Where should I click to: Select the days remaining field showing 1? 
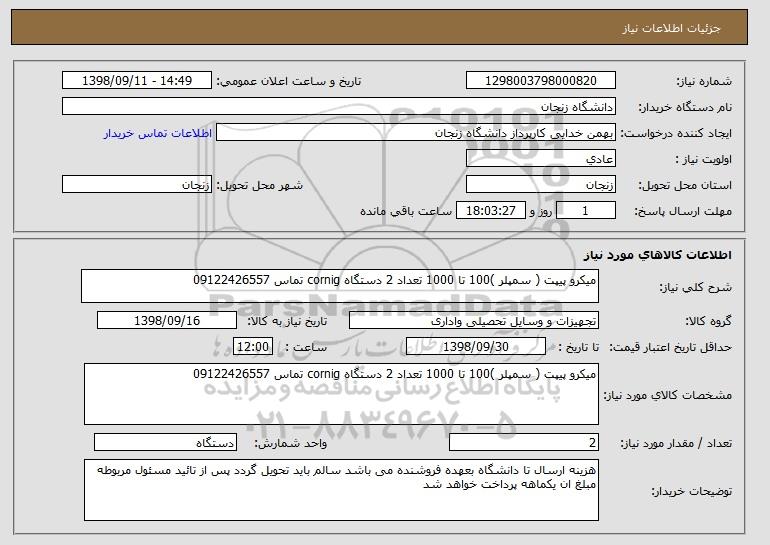coord(585,211)
